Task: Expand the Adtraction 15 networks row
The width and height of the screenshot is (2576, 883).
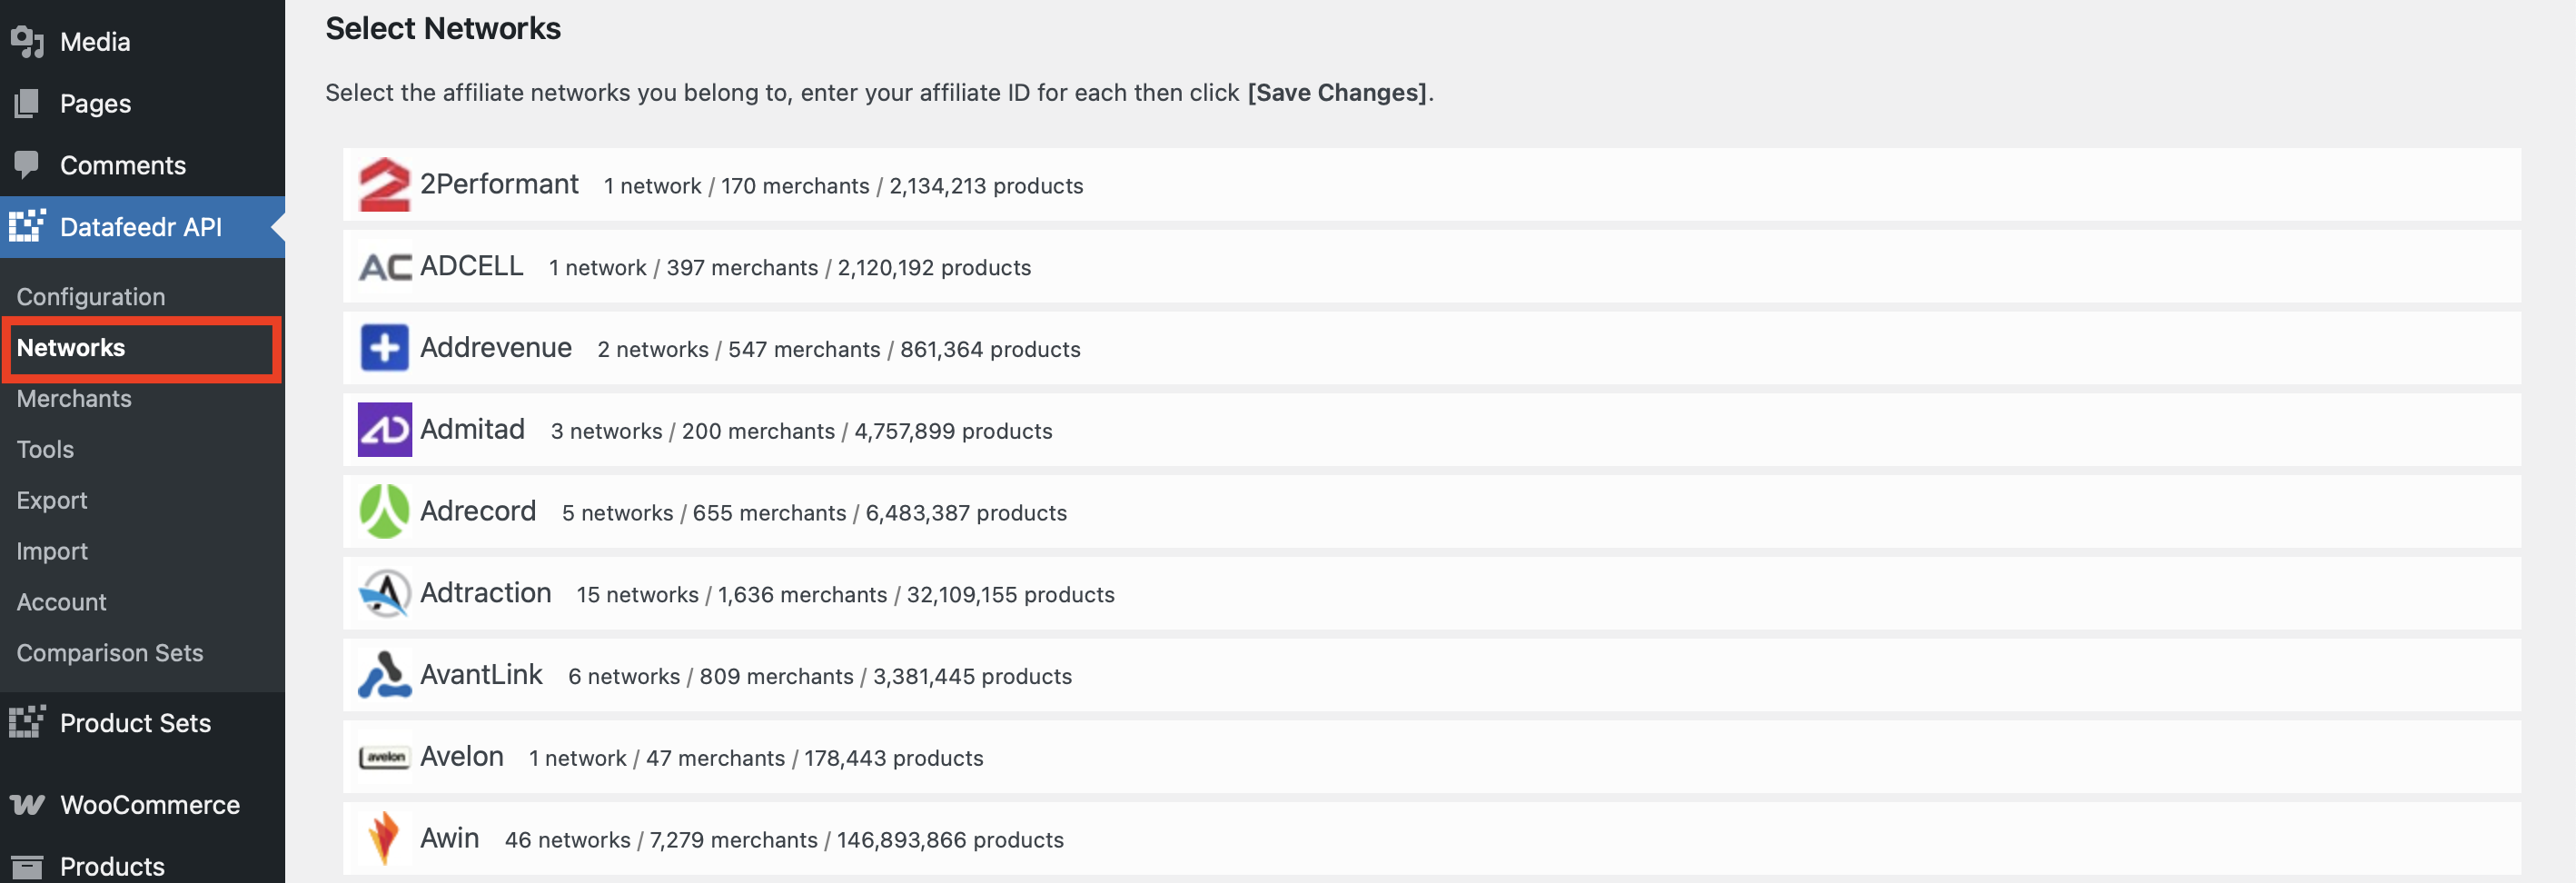Action: (486, 593)
